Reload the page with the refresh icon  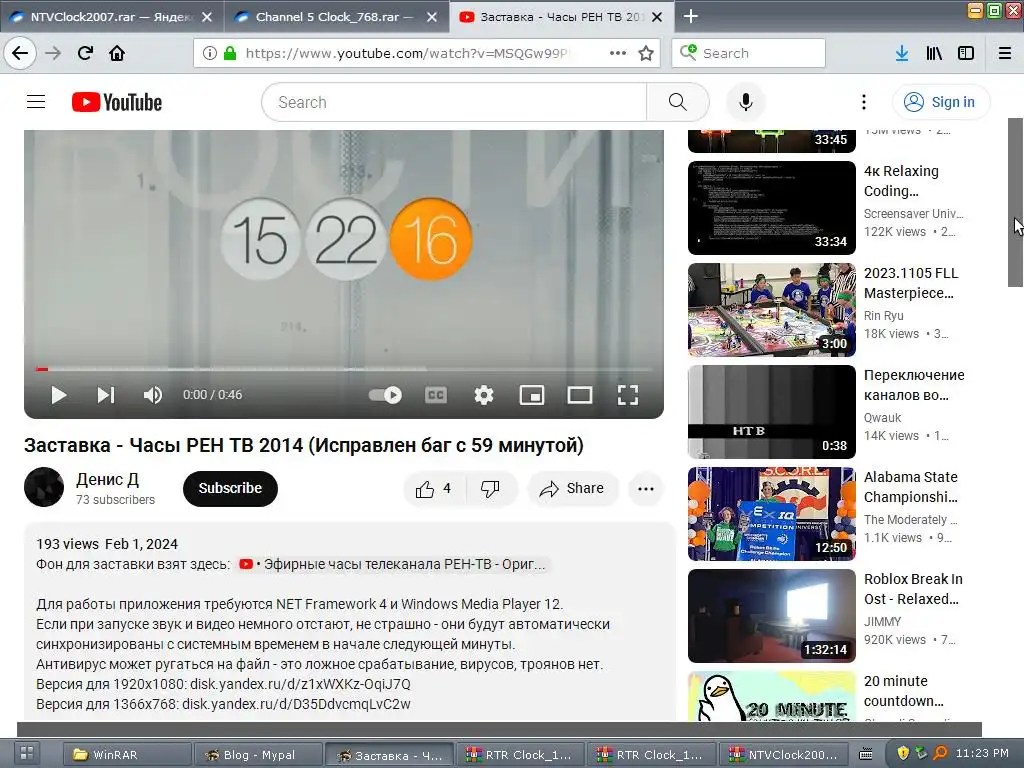pos(85,53)
